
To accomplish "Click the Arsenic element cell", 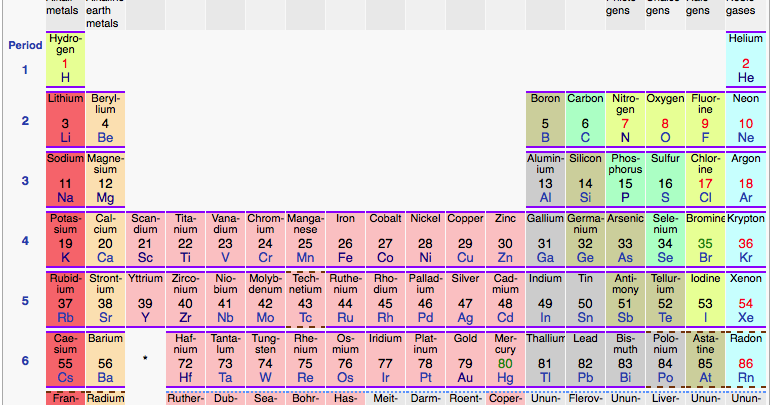I will click(625, 239).
